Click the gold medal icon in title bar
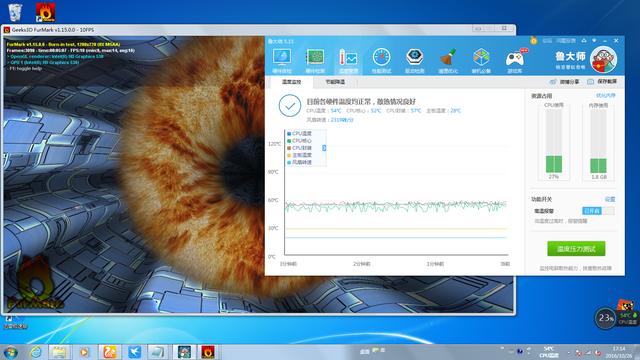Image resolution: width=640 pixels, height=360 pixels. (x=533, y=40)
